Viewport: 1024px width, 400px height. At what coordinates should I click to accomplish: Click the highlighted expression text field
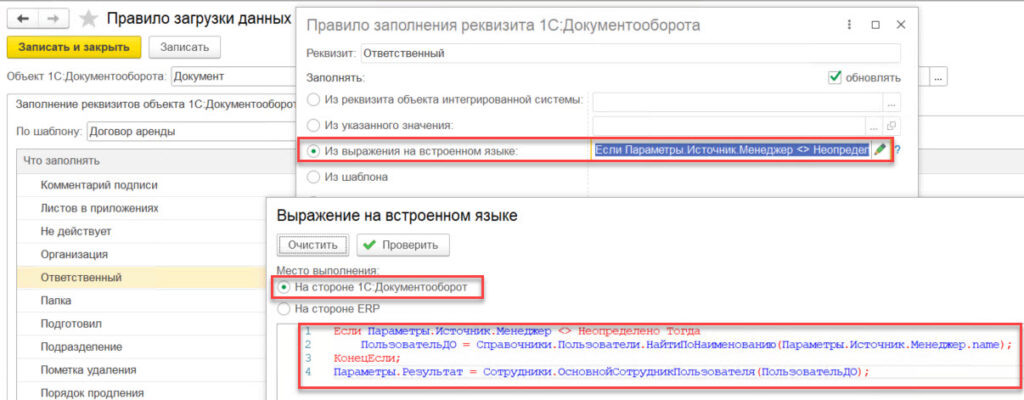click(732, 150)
